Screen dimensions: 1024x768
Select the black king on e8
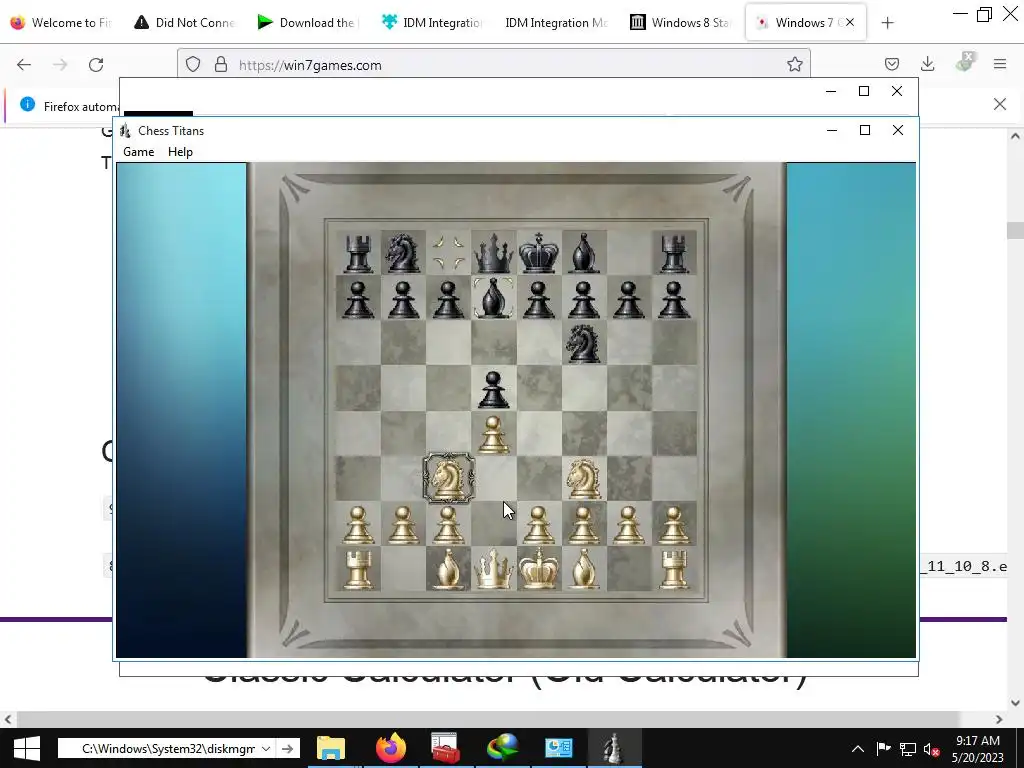(539, 253)
